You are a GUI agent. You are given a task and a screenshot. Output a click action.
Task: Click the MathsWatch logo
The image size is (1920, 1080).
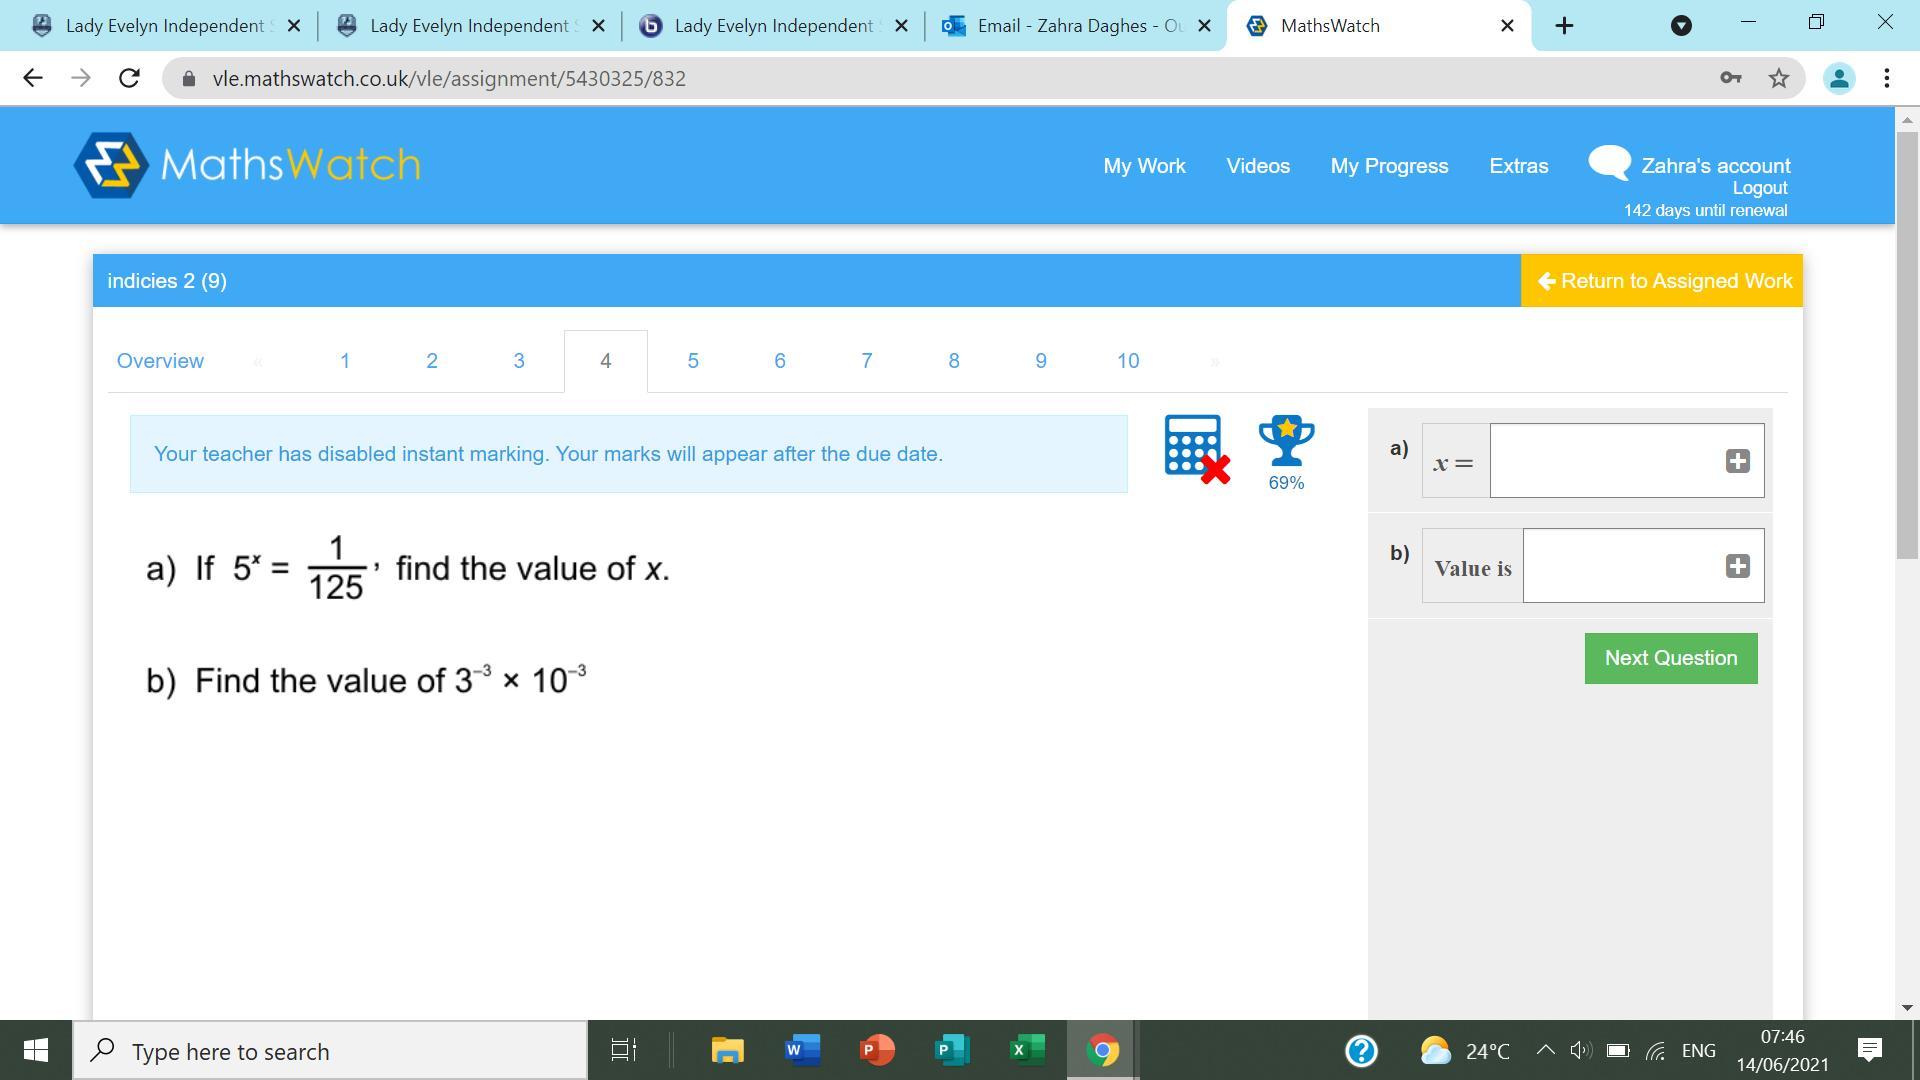247,165
